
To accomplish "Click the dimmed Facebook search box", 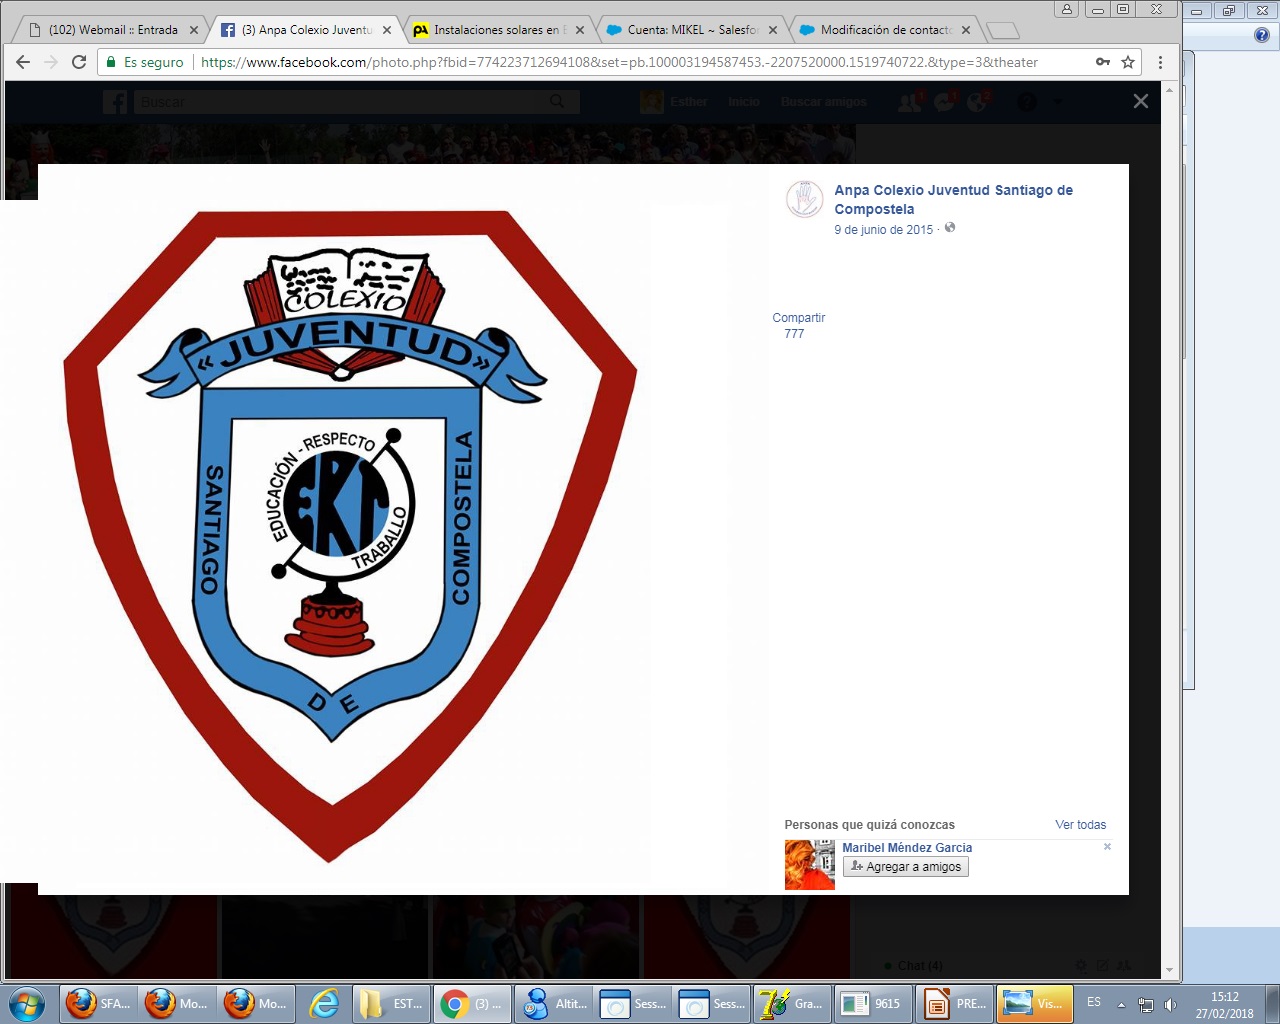I will tap(355, 102).
